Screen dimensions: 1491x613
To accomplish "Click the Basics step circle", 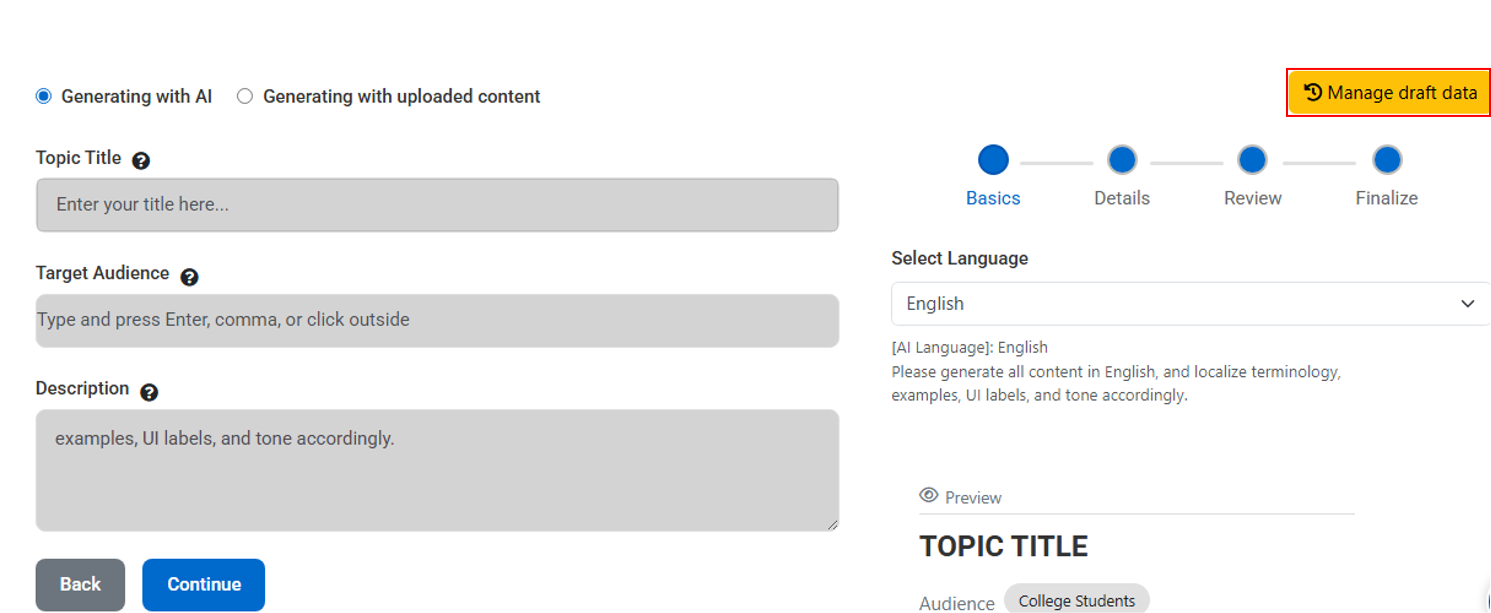I will [x=993, y=160].
